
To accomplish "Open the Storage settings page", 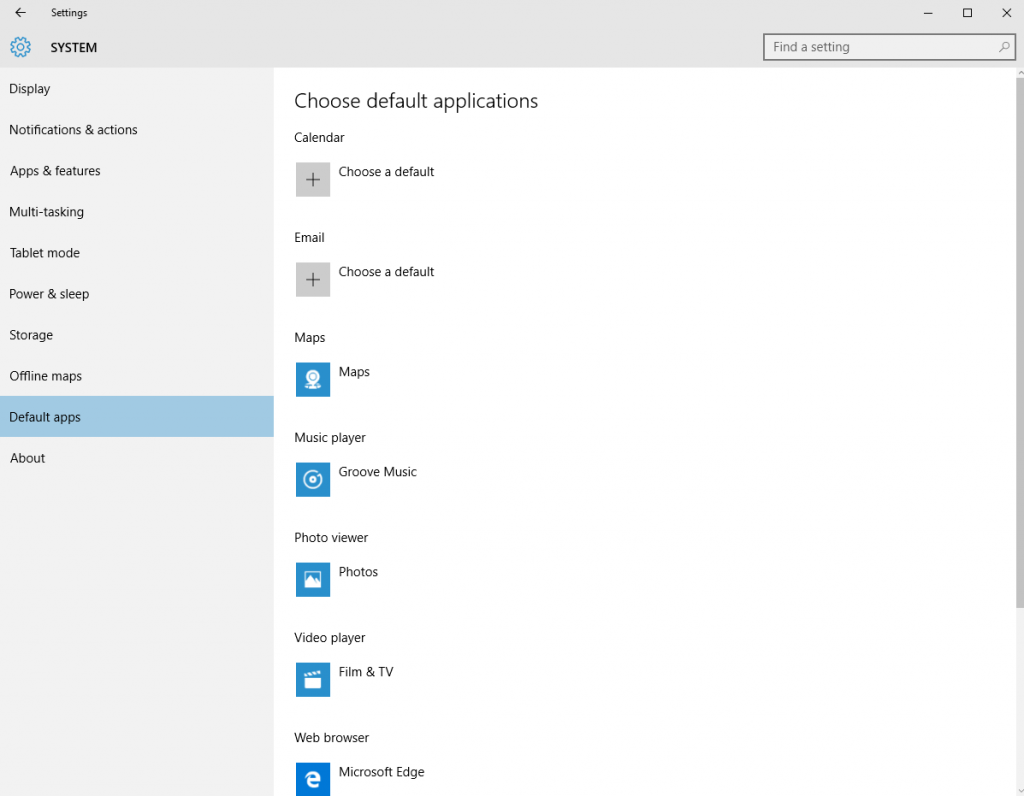I will click(136, 335).
